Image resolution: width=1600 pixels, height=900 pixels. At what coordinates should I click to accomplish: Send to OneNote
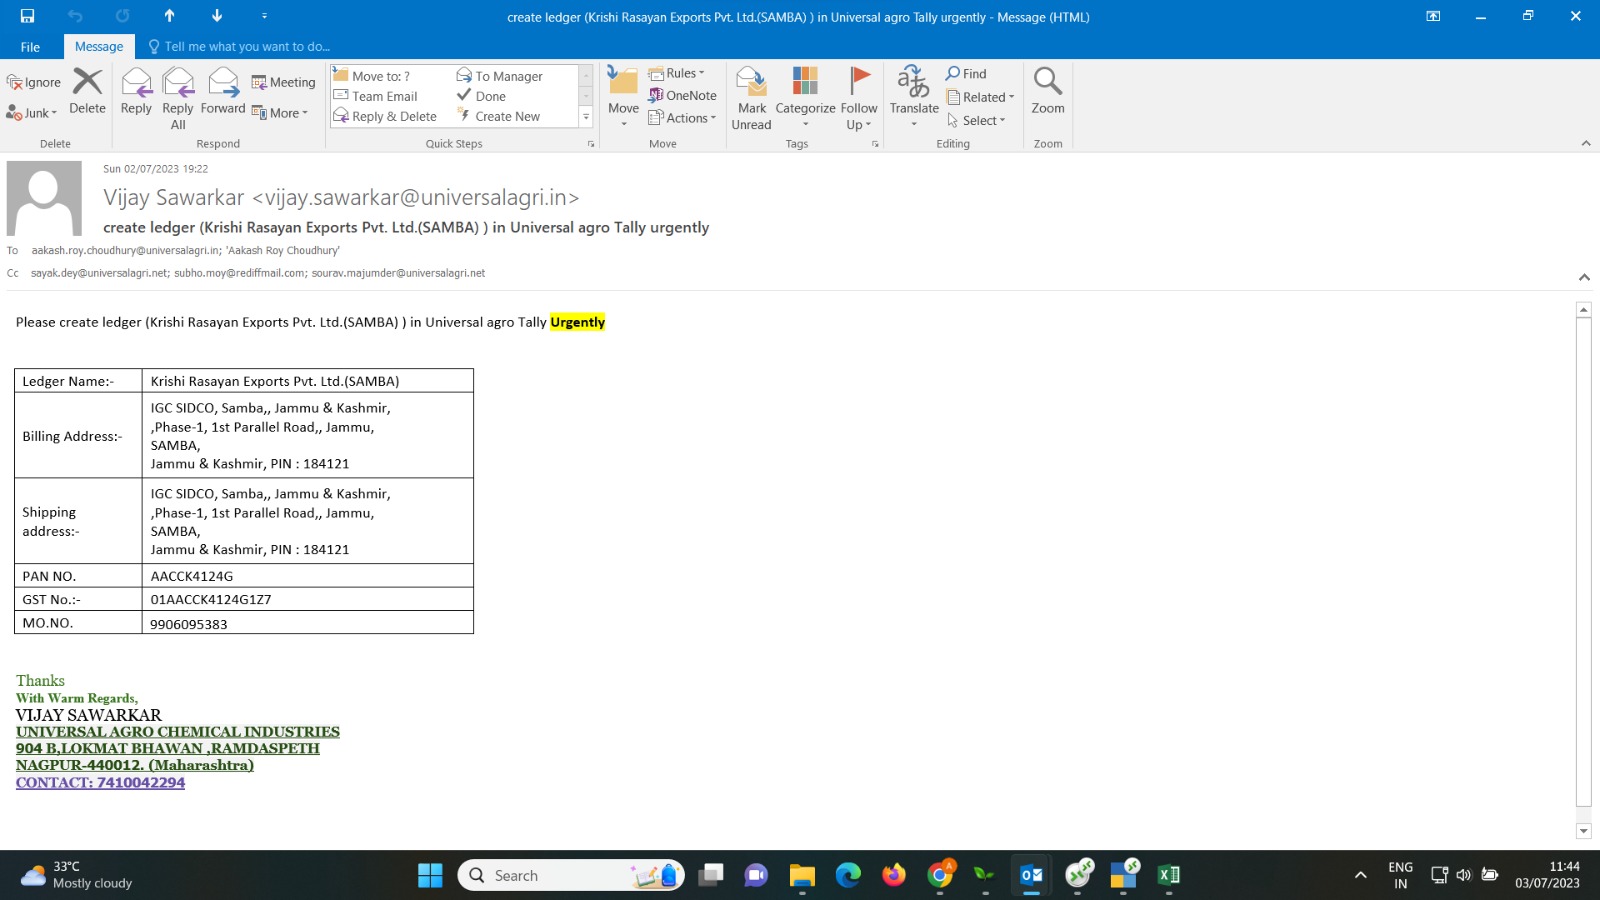[x=682, y=96]
